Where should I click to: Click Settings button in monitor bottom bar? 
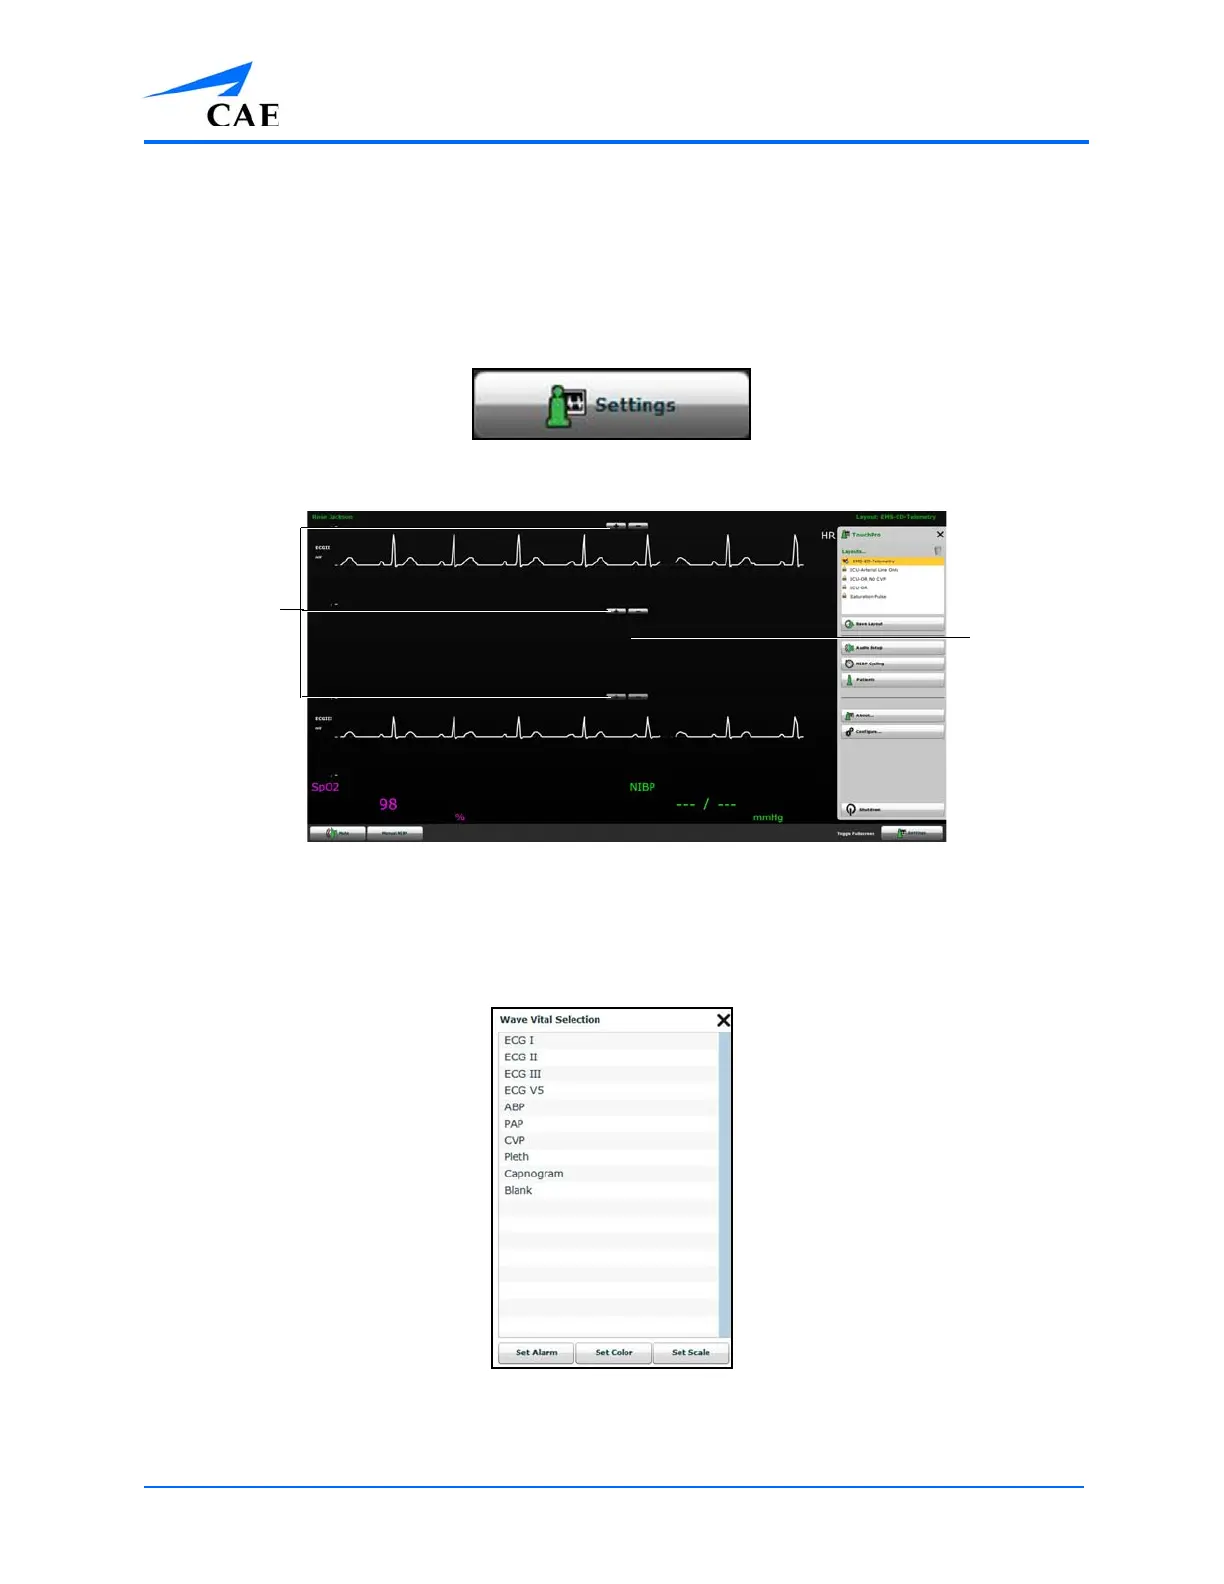tap(912, 833)
